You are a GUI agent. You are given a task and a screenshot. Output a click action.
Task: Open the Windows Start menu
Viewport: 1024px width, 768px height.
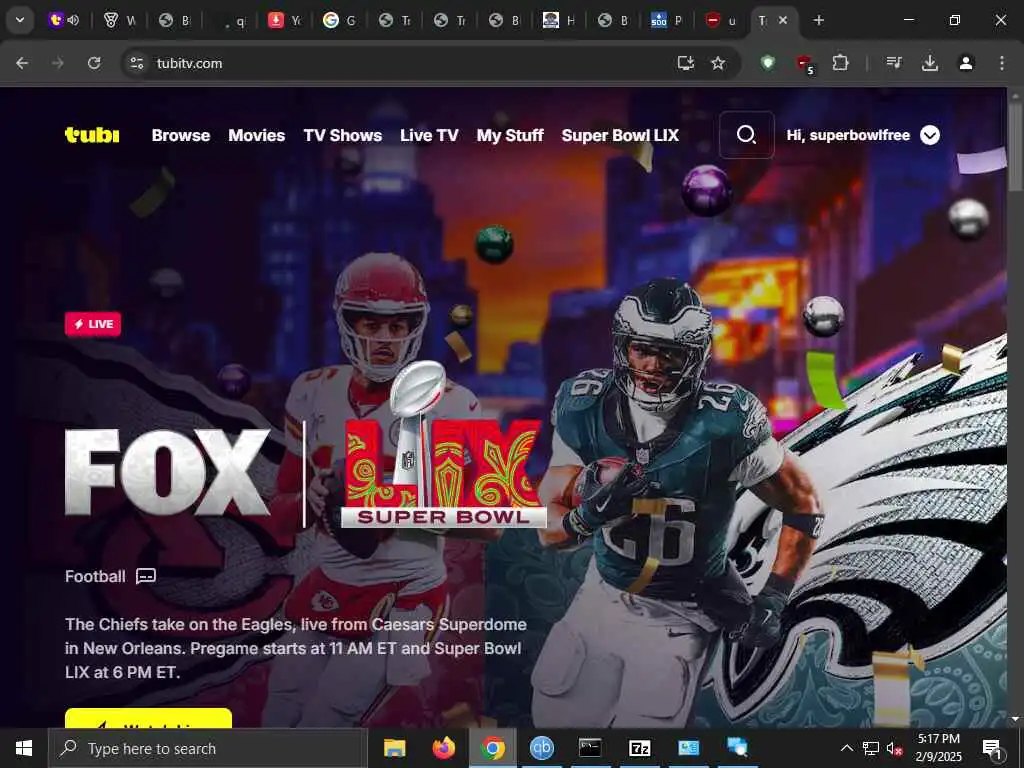(24, 748)
